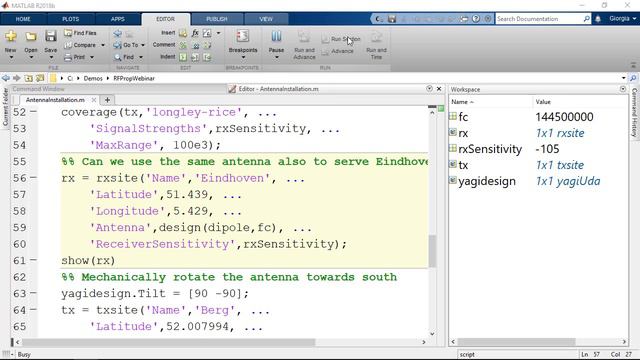This screenshot has height=360, width=640.
Task: Switch to the PUBLISH tab
Action: coord(217,19)
